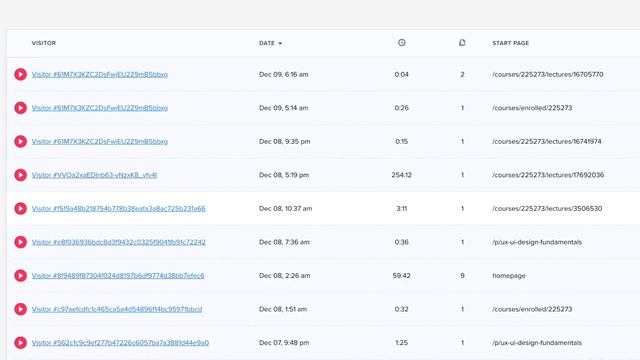Play recording from Dec 08, 9:35 pm
The image size is (640, 360).
click(x=20, y=141)
